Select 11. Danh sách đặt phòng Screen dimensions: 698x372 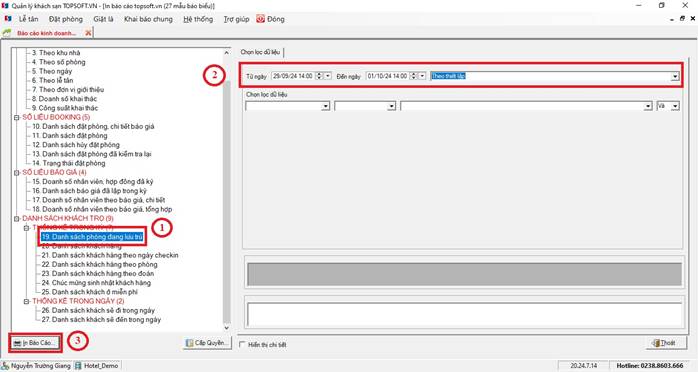(69, 136)
